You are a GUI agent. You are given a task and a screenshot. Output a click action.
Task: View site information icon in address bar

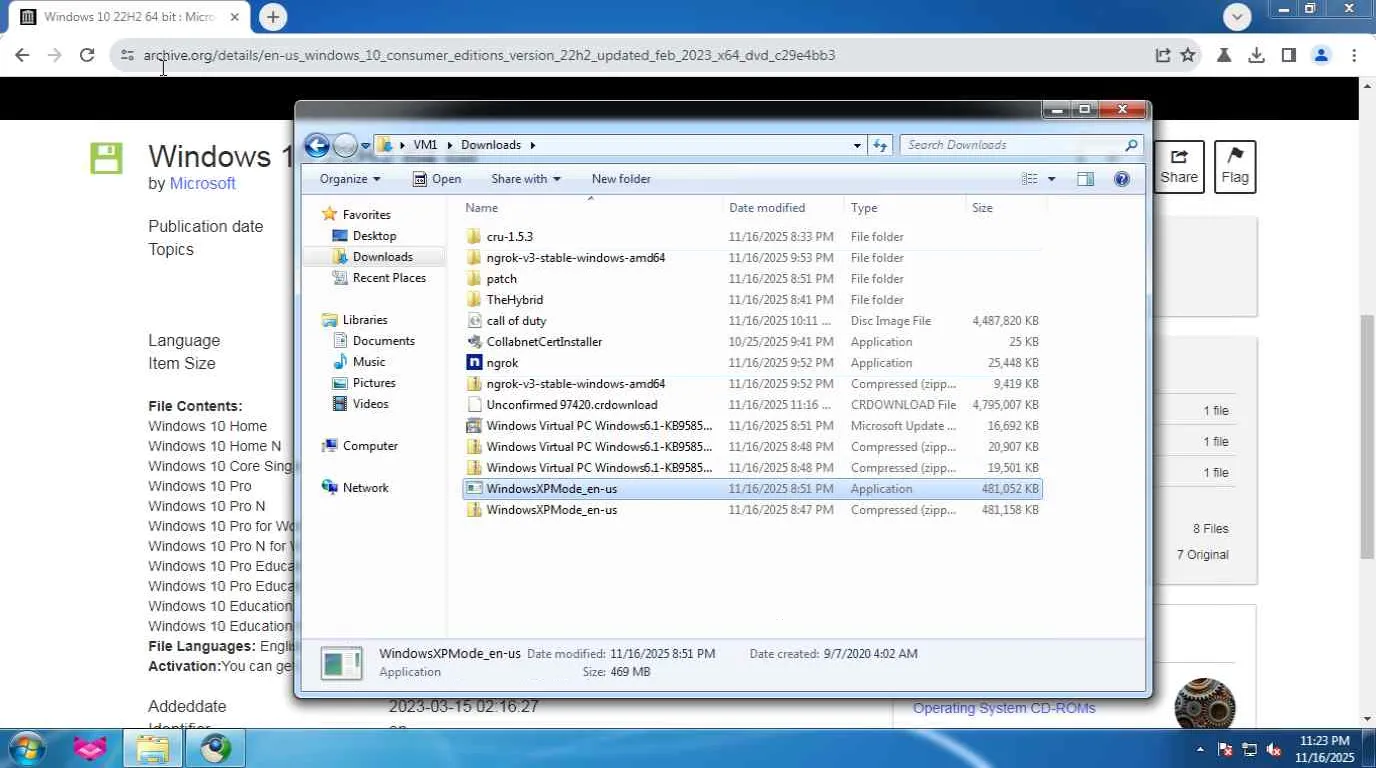coord(127,55)
